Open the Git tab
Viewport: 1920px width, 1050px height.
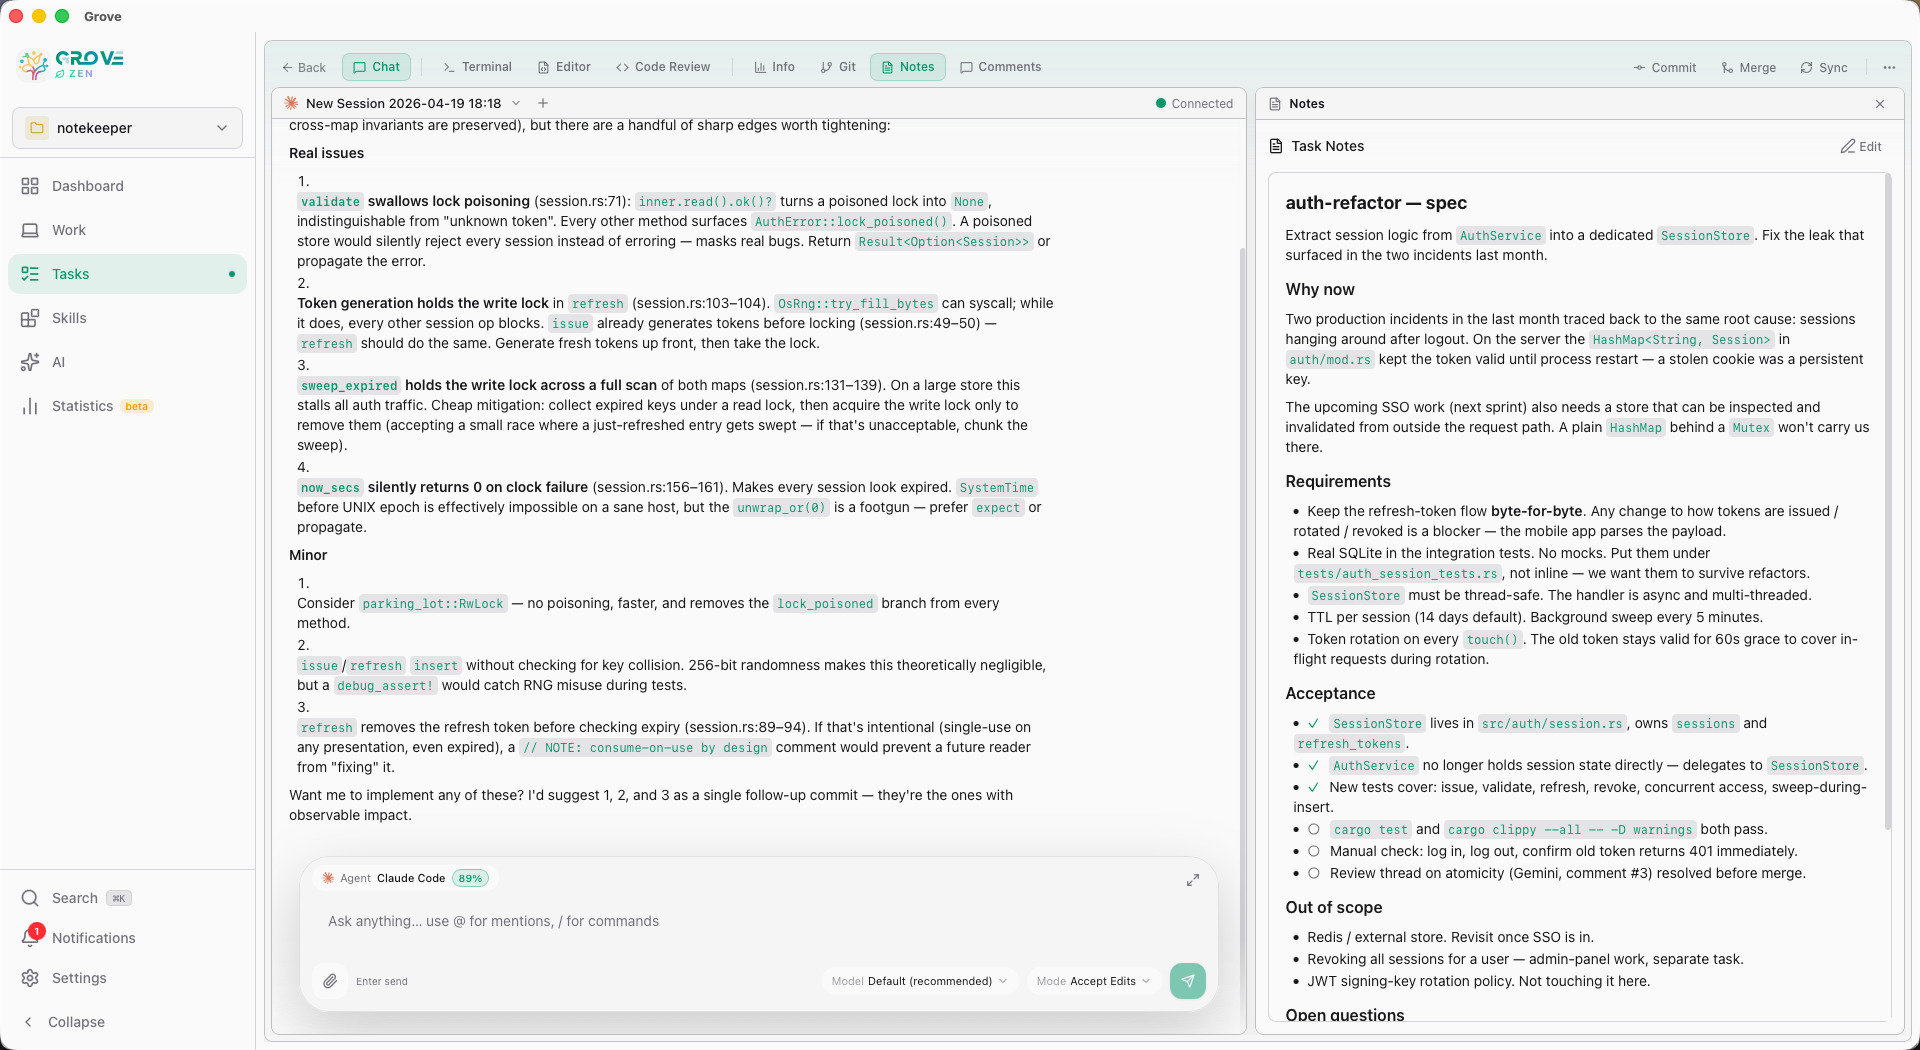tap(838, 67)
